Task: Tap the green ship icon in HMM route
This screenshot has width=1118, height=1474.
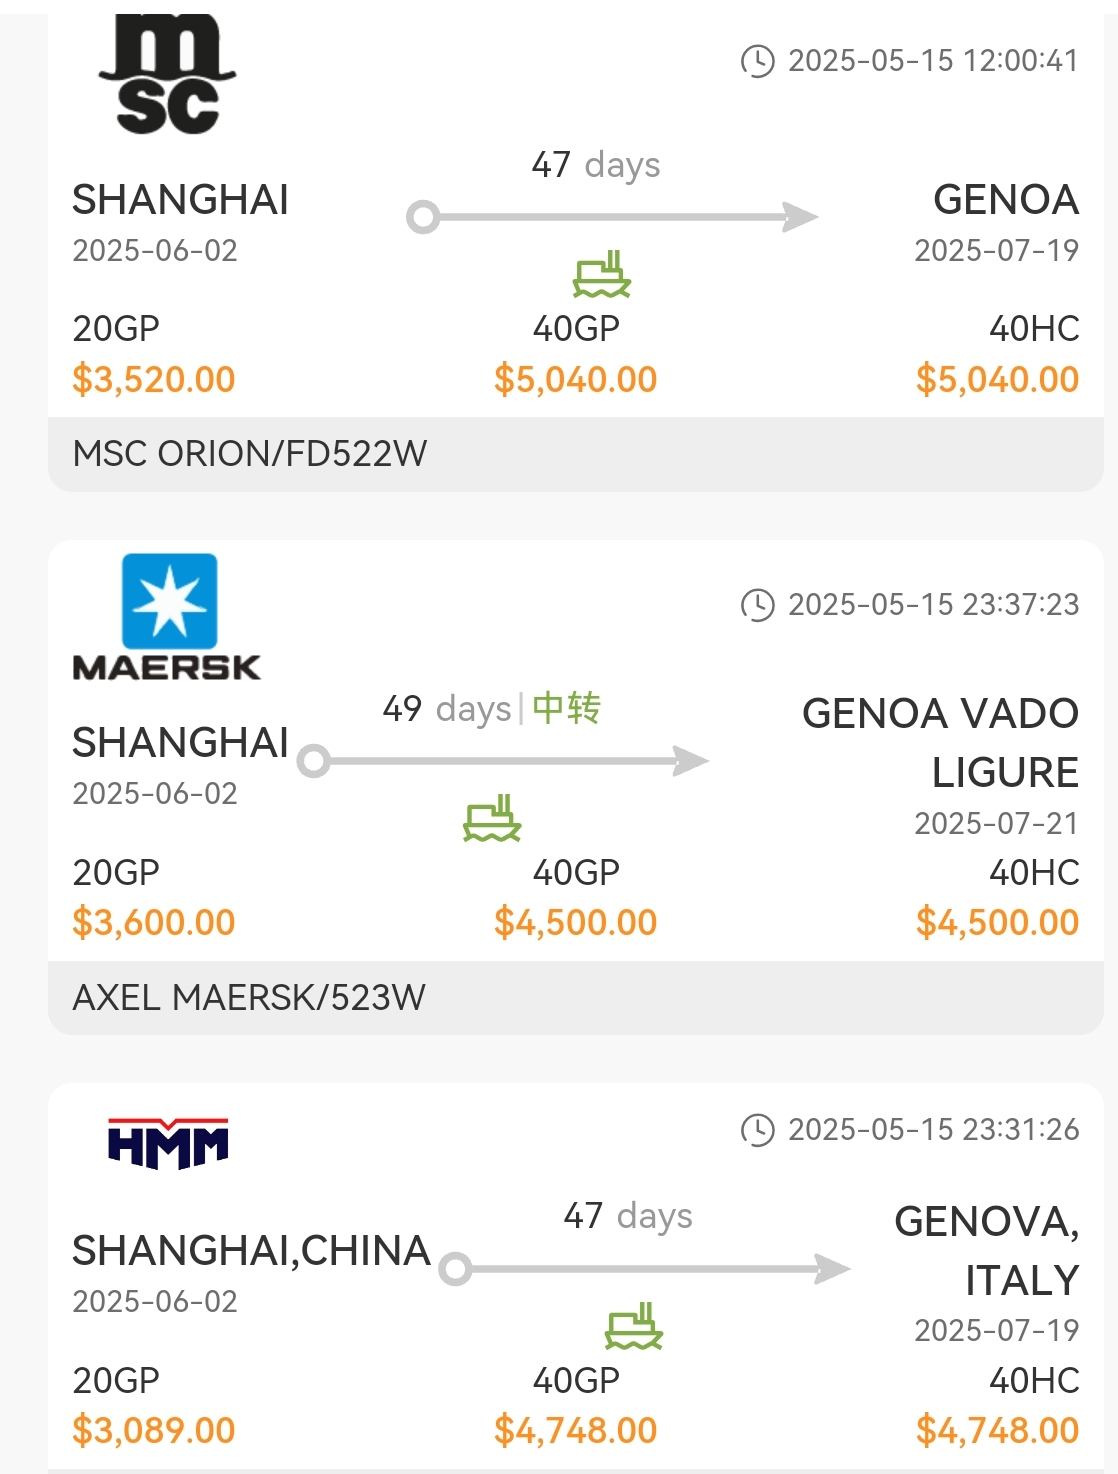Action: click(634, 1326)
